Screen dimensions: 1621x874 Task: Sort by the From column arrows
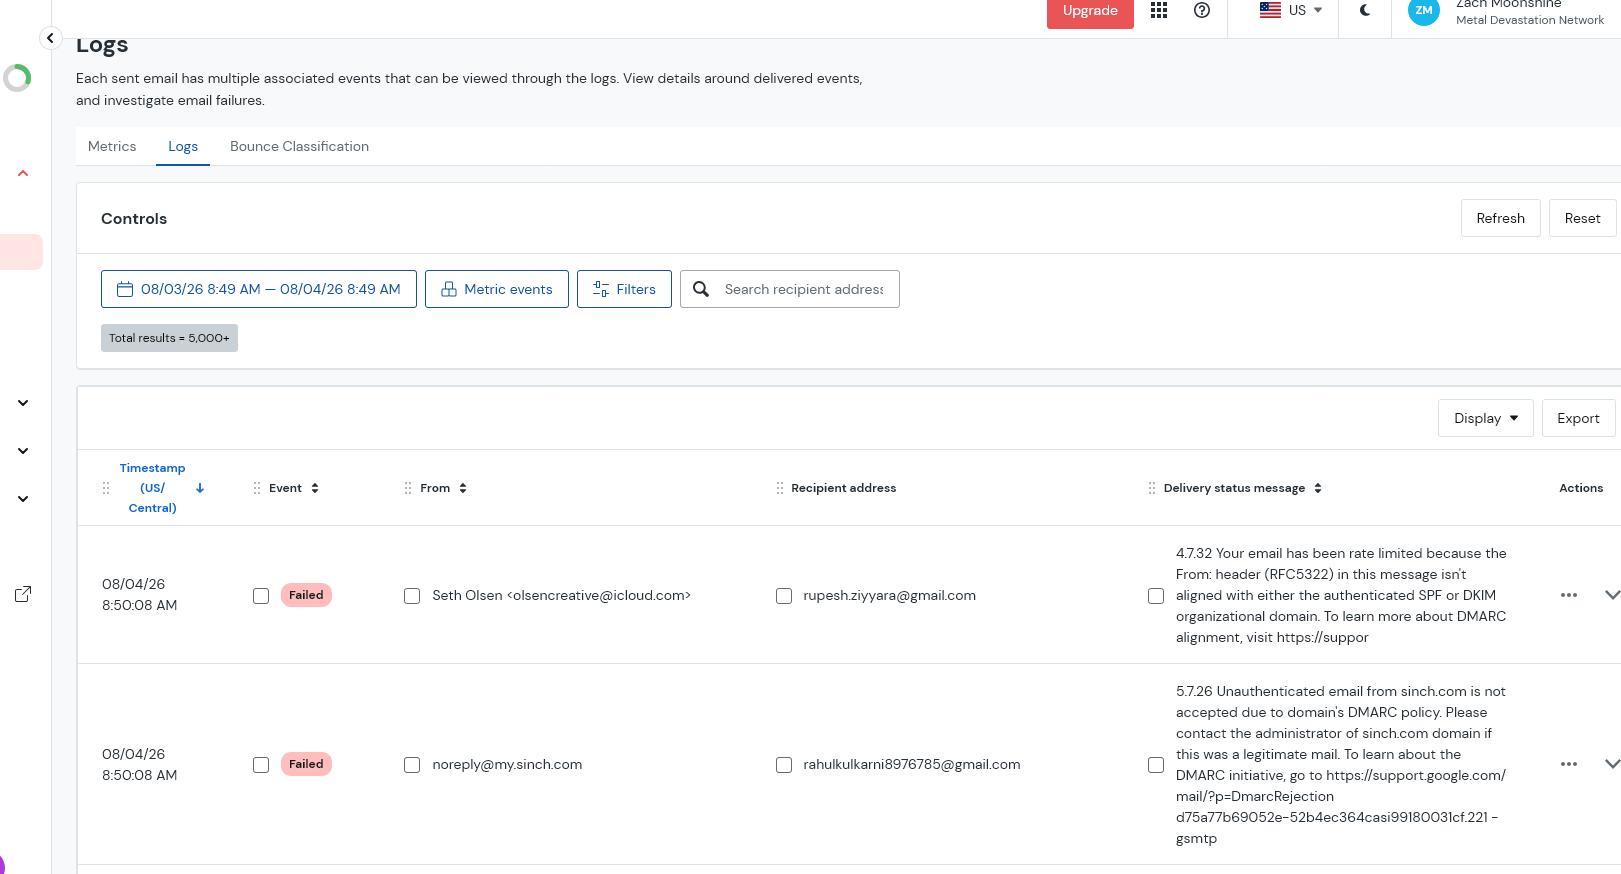pyautogui.click(x=463, y=488)
